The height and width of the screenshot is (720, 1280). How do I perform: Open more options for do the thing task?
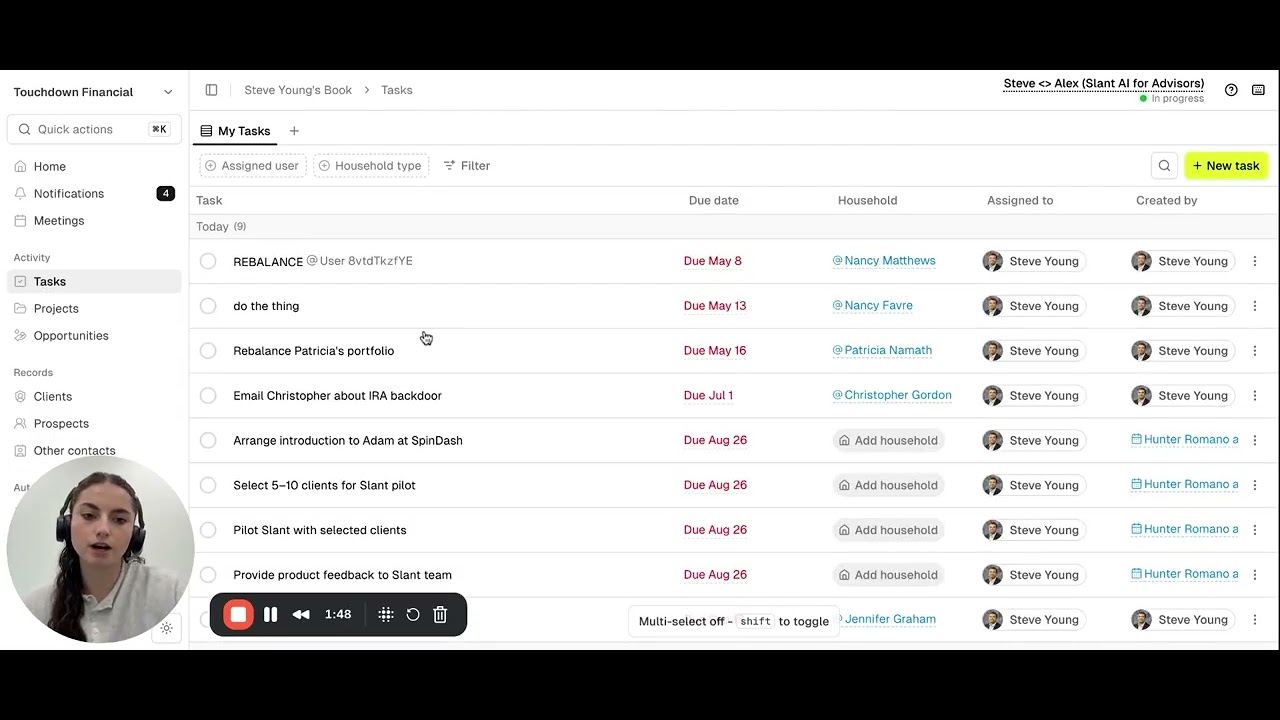coord(1254,306)
